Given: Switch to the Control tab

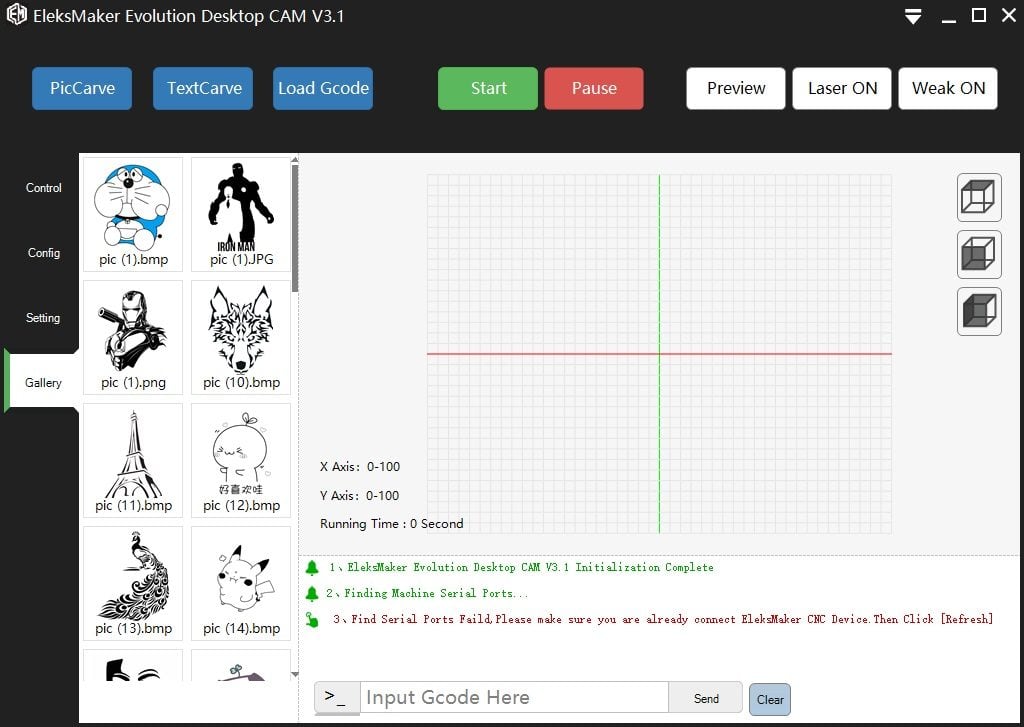Looking at the screenshot, I should 44,187.
